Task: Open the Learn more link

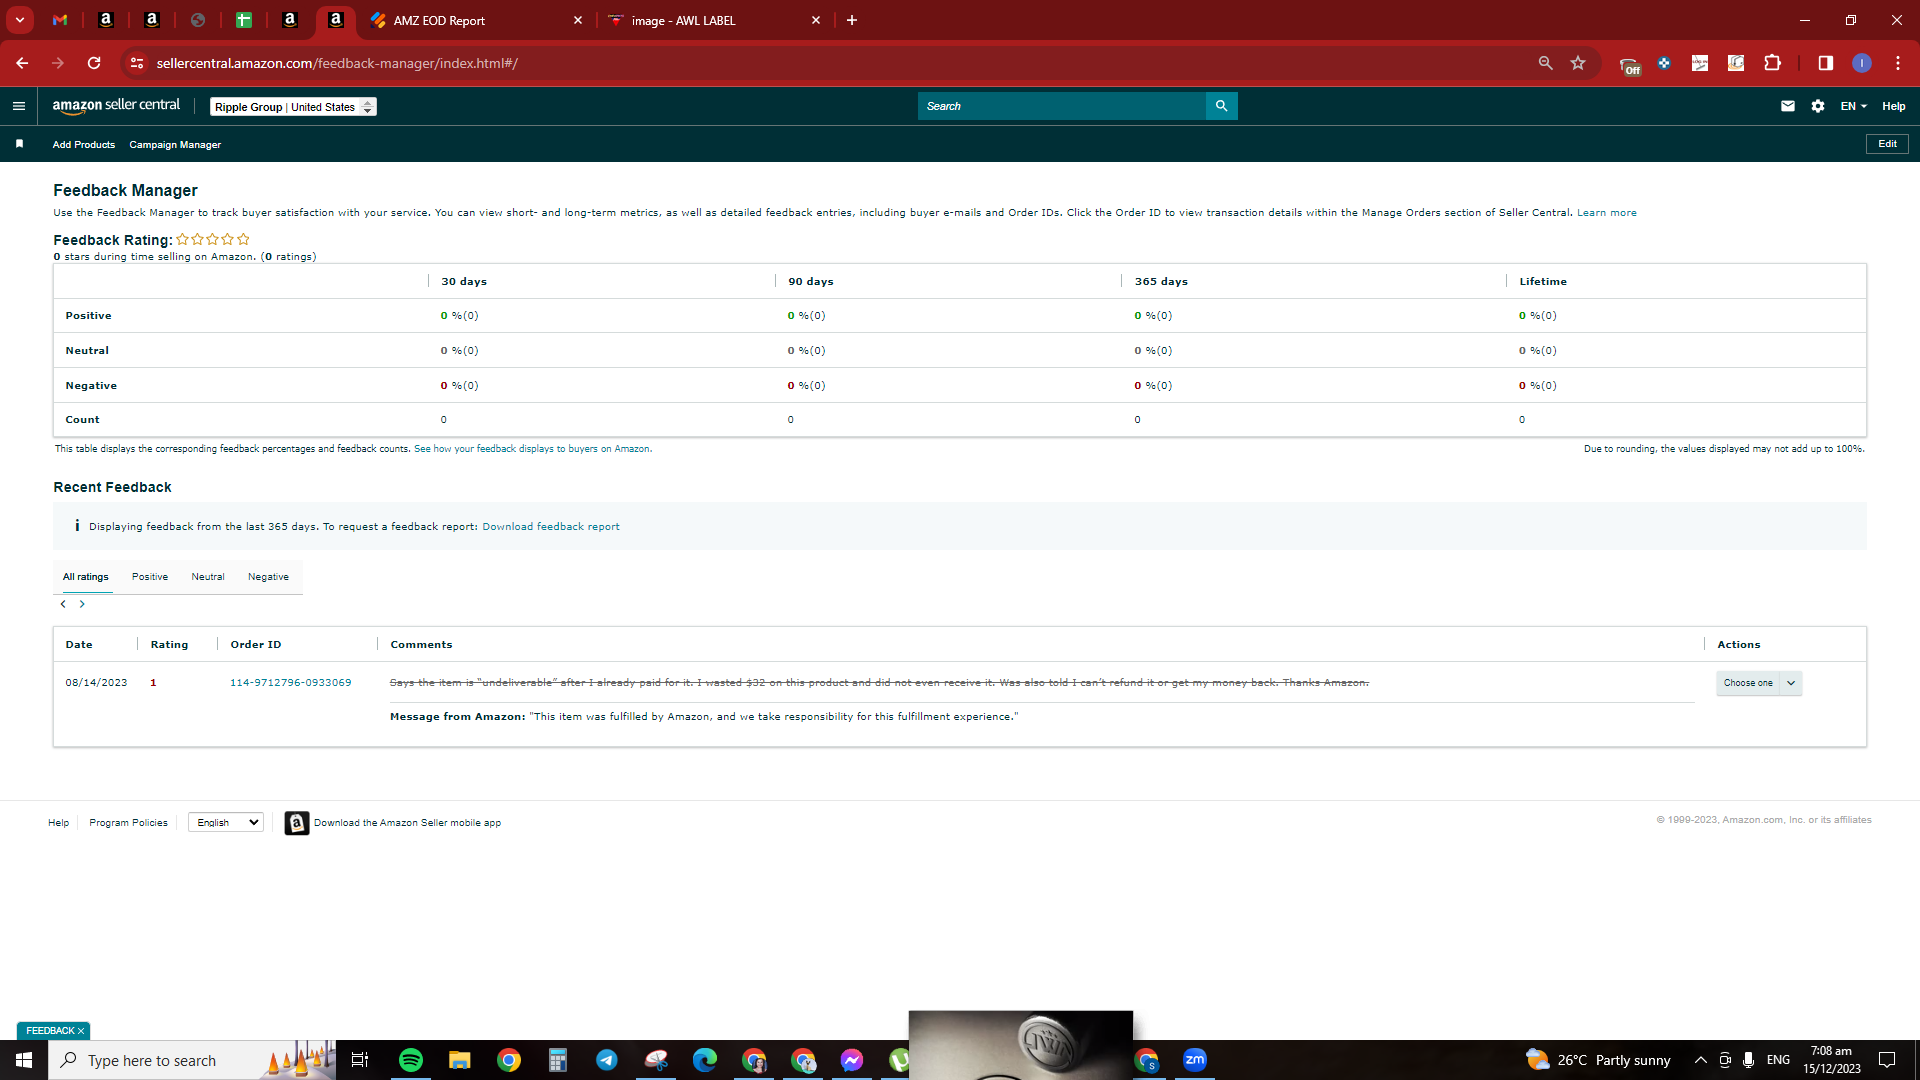Action: [1607, 213]
